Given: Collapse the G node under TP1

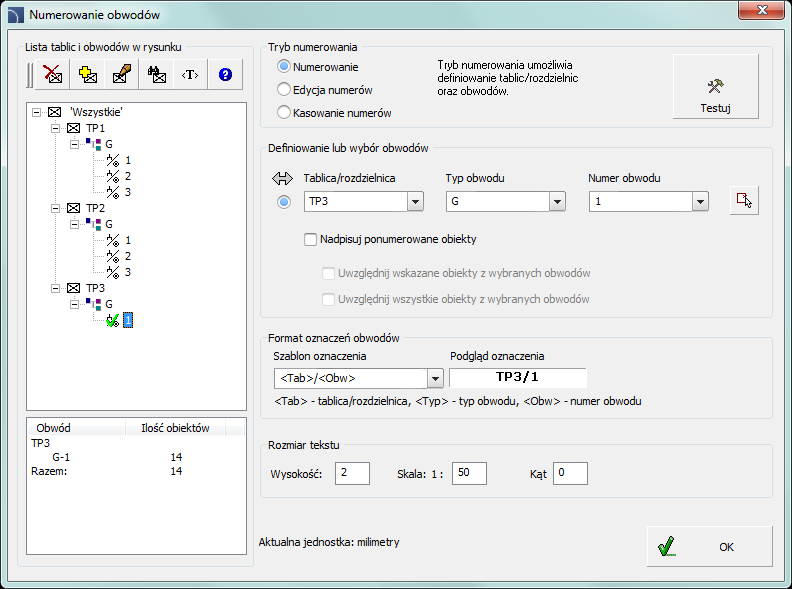Looking at the screenshot, I should click(75, 144).
